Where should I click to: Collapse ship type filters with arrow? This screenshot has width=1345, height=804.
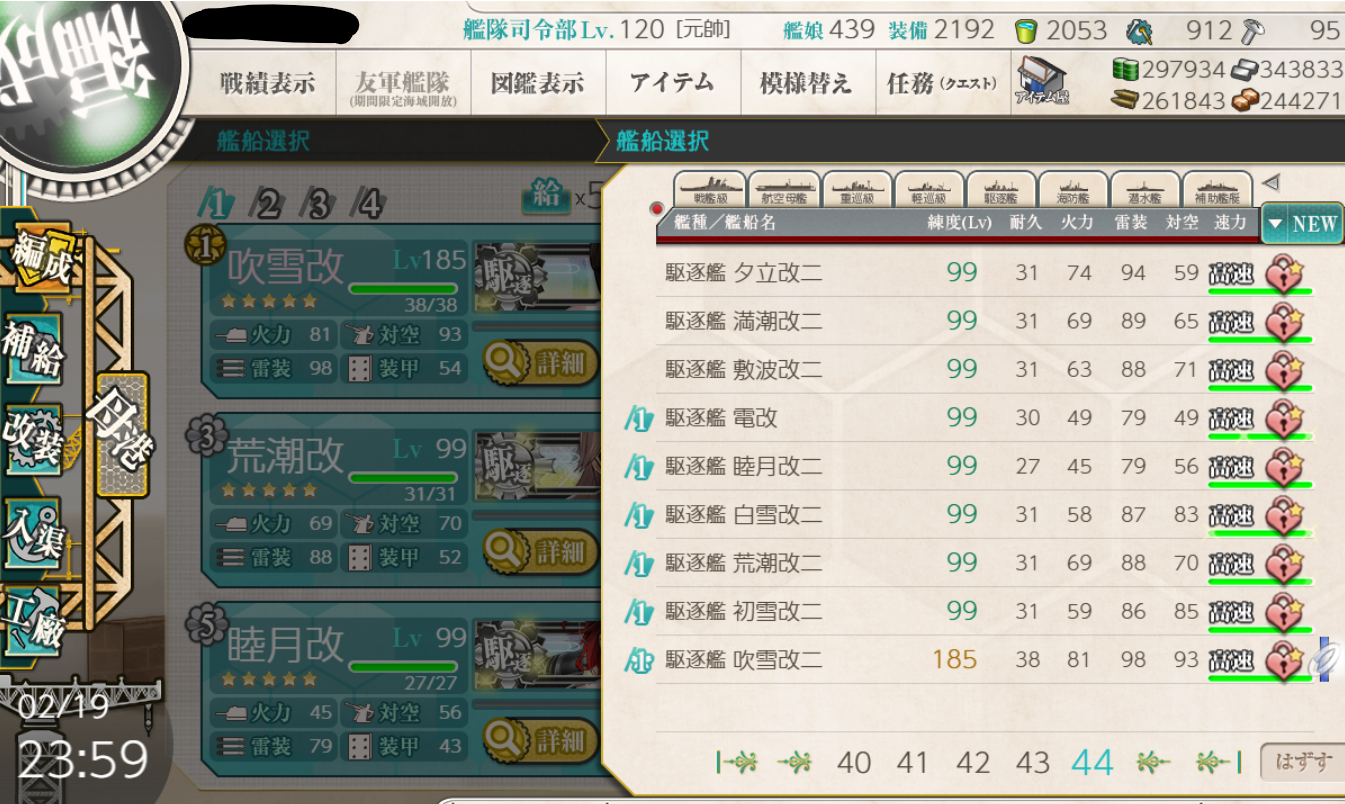tap(1270, 183)
